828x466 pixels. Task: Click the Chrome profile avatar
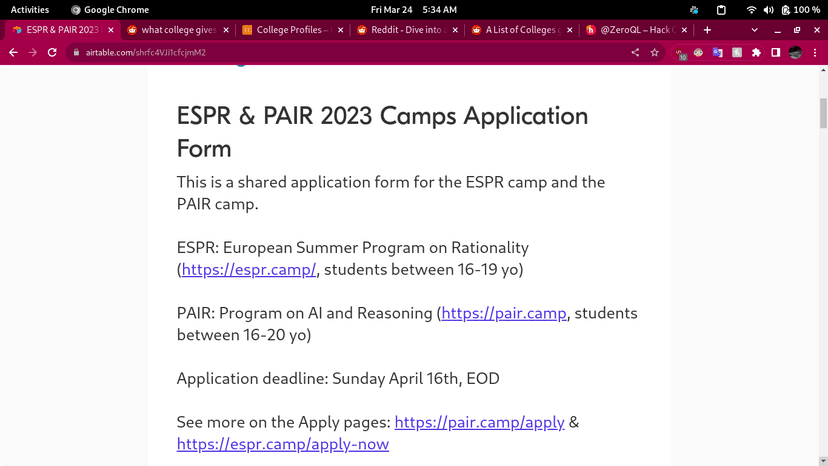coord(795,52)
